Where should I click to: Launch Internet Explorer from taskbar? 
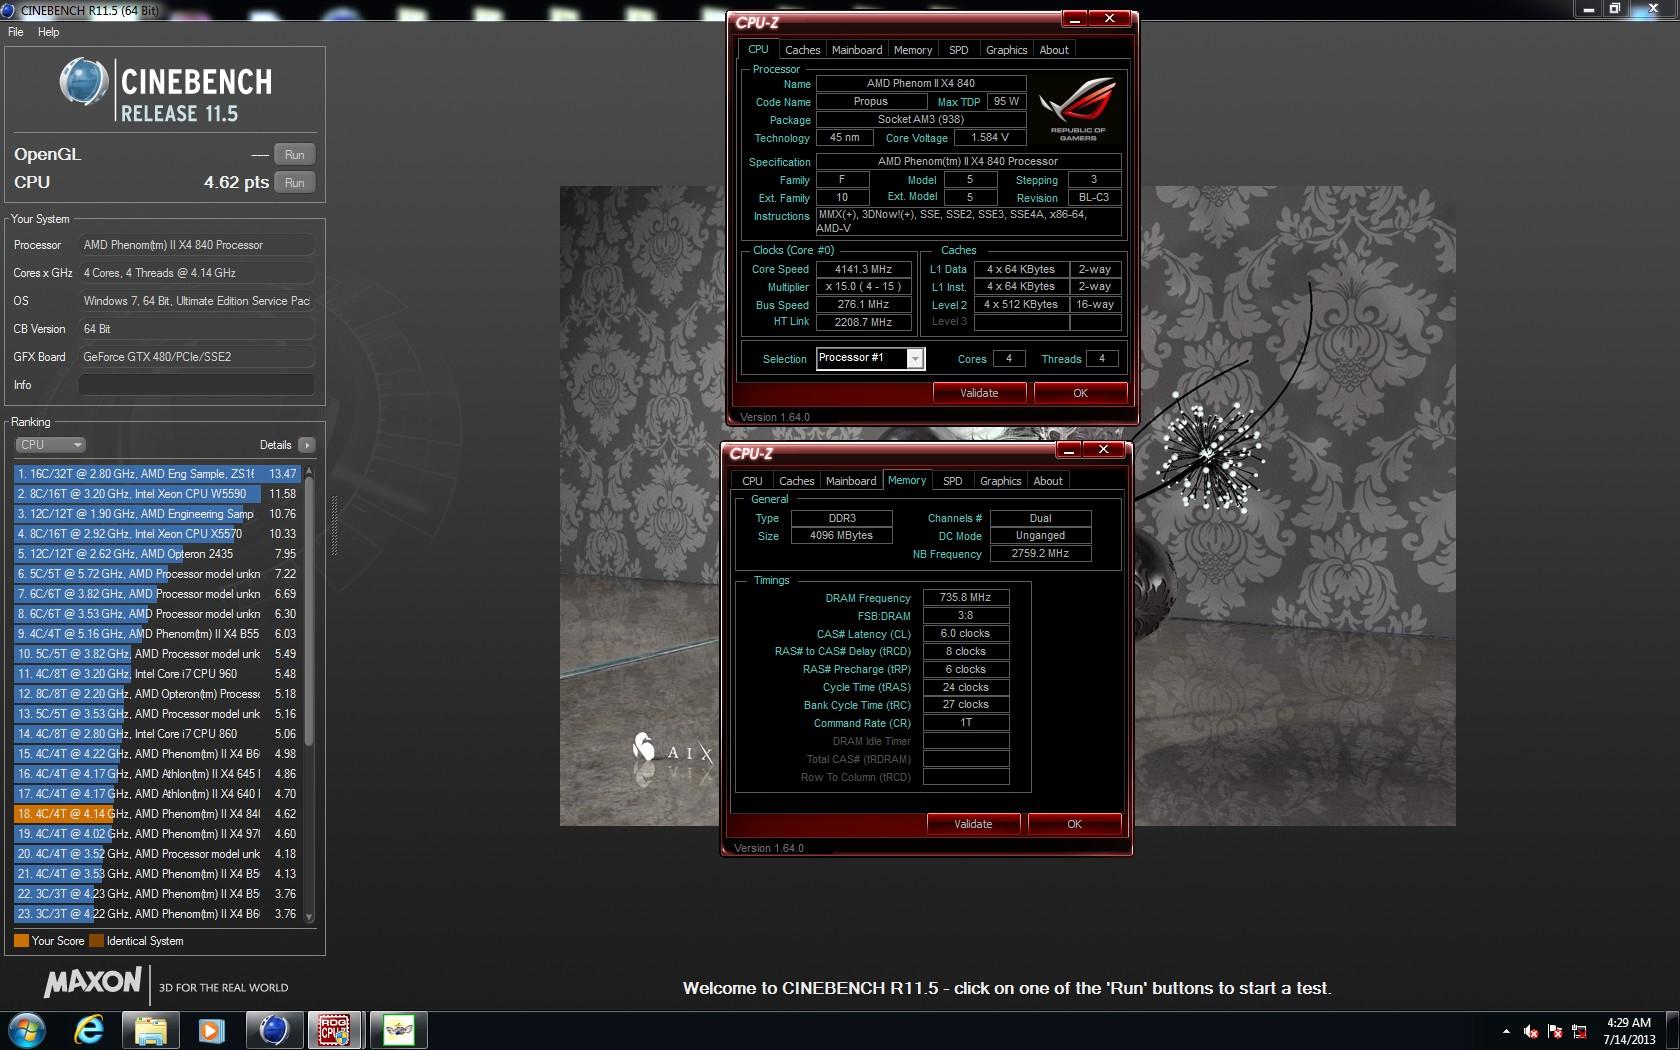89,1030
